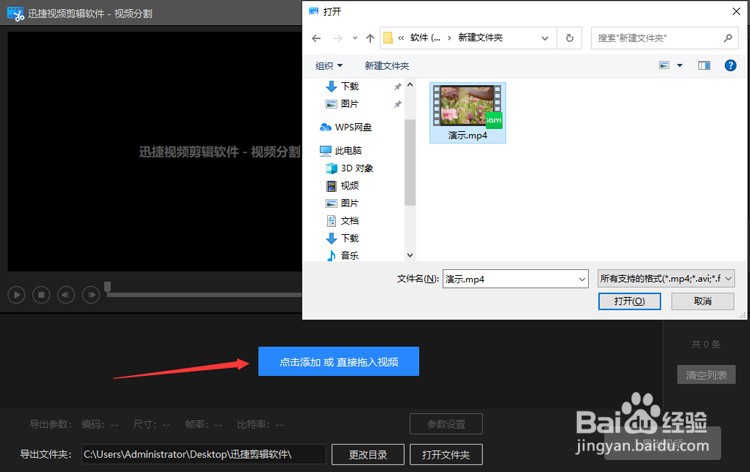
Task: Go forward in Open dialog
Action: click(x=338, y=38)
